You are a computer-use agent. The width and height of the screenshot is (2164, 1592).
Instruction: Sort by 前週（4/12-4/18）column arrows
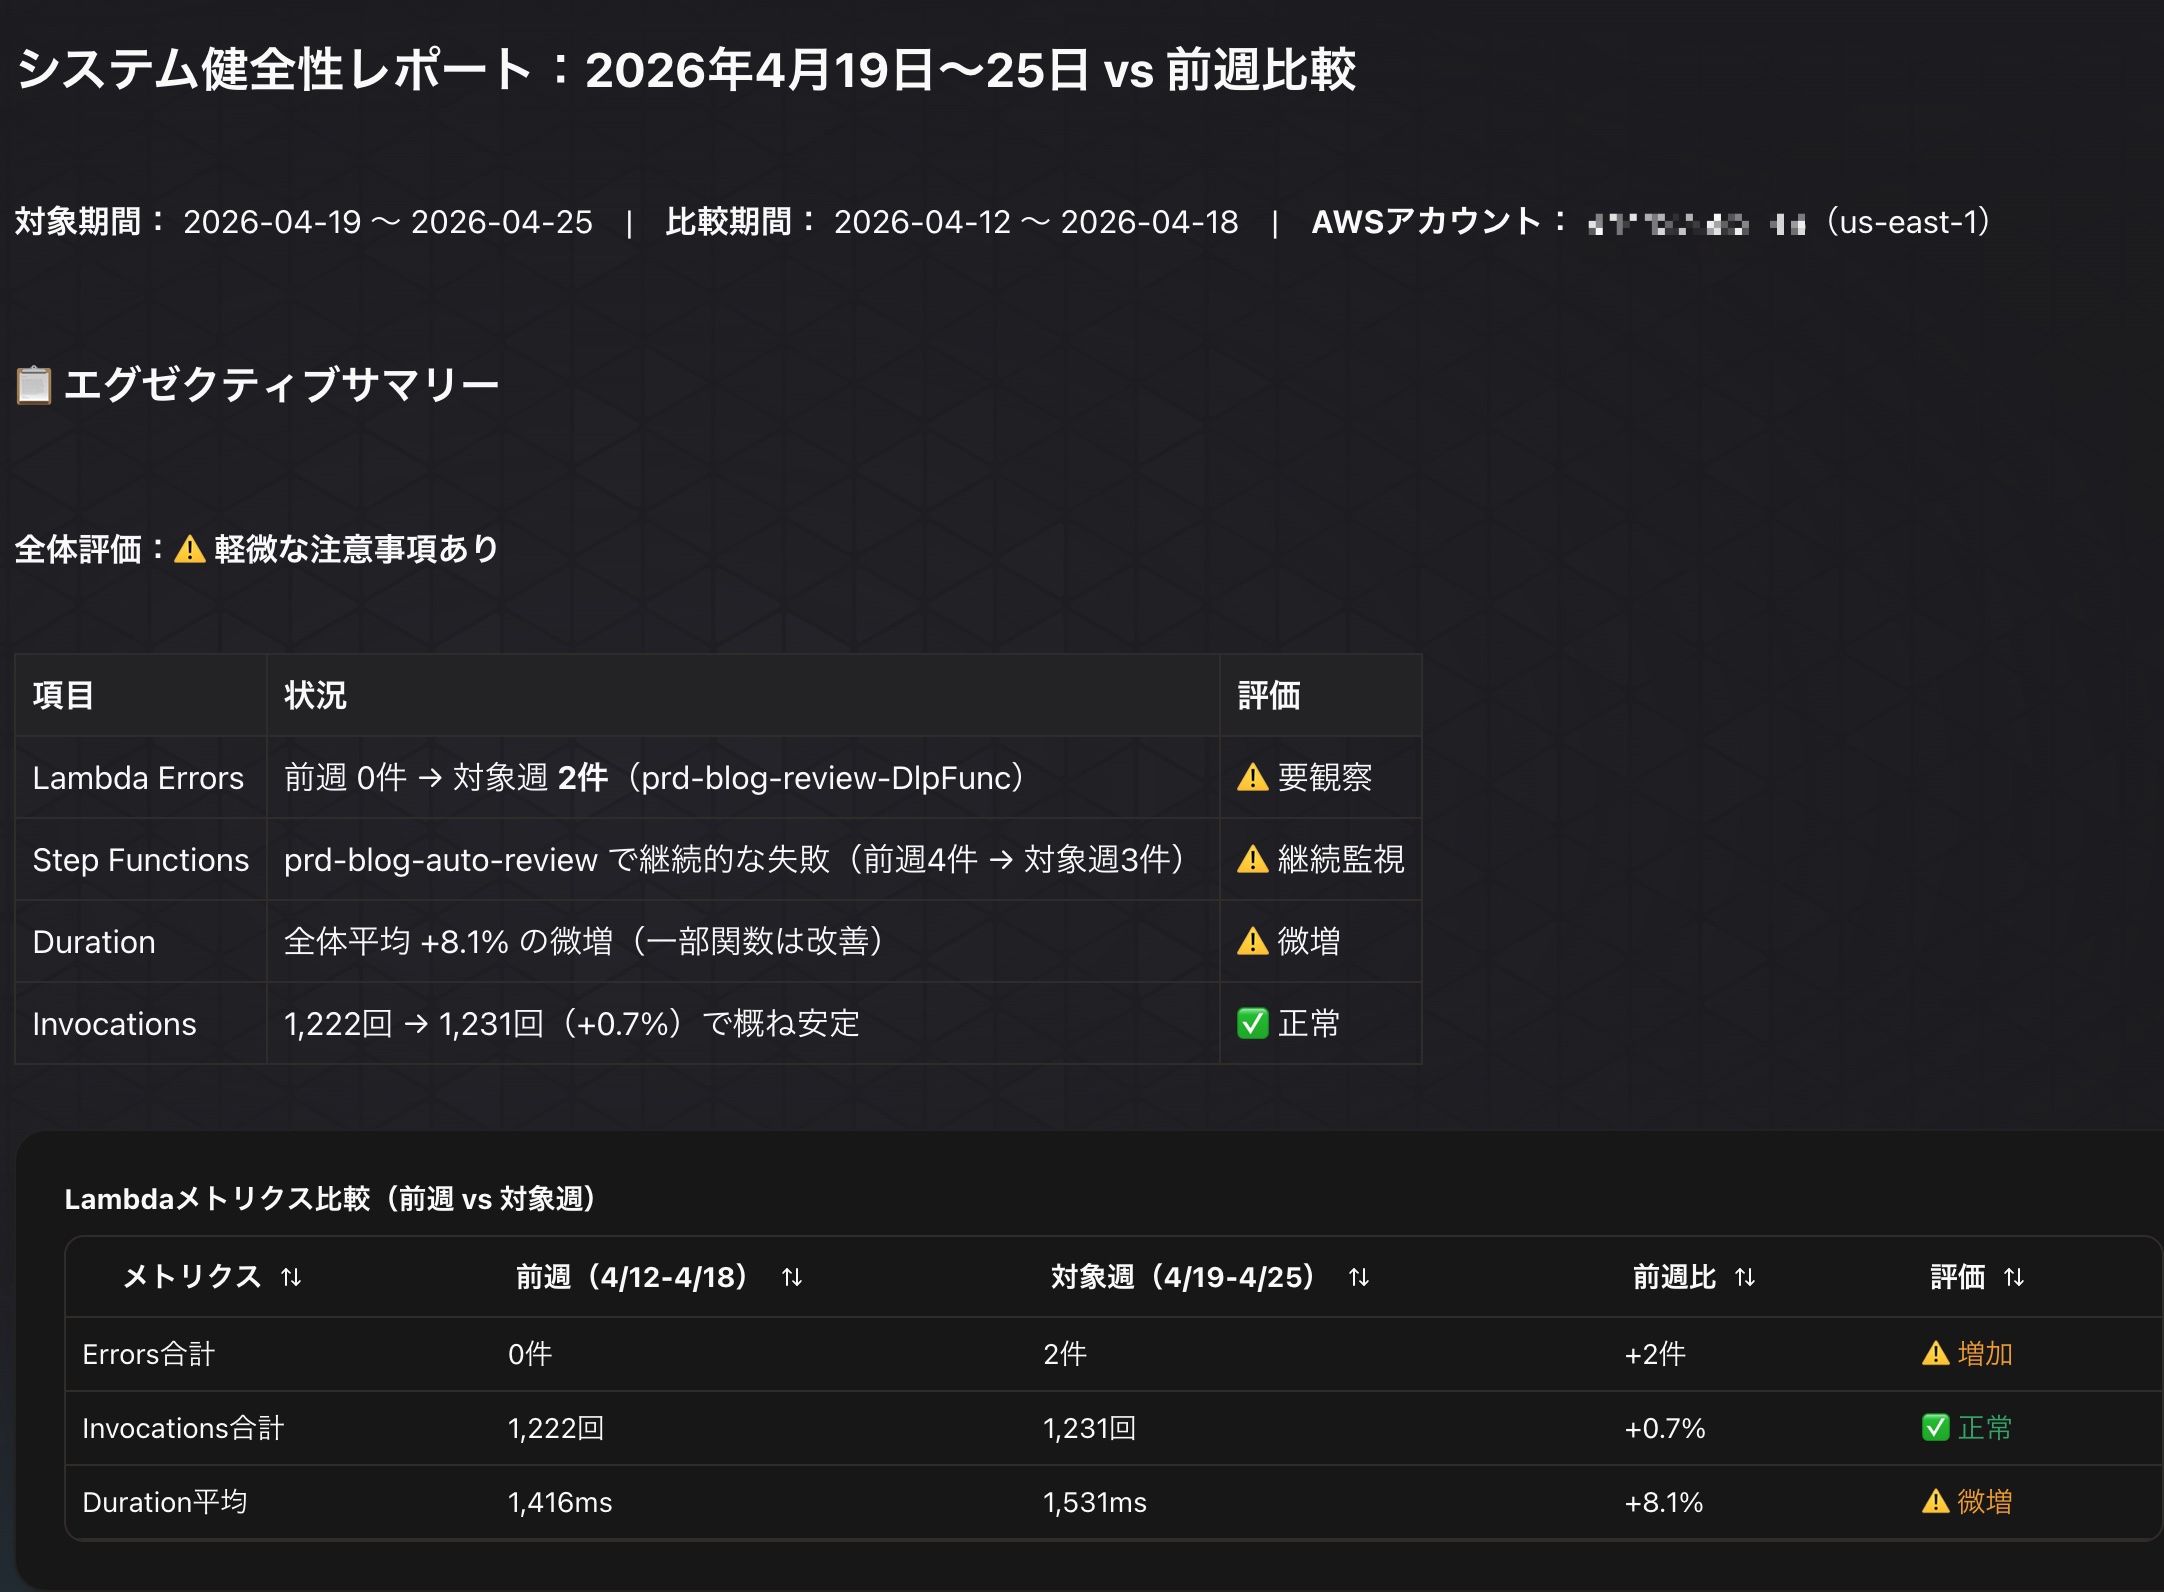click(792, 1277)
